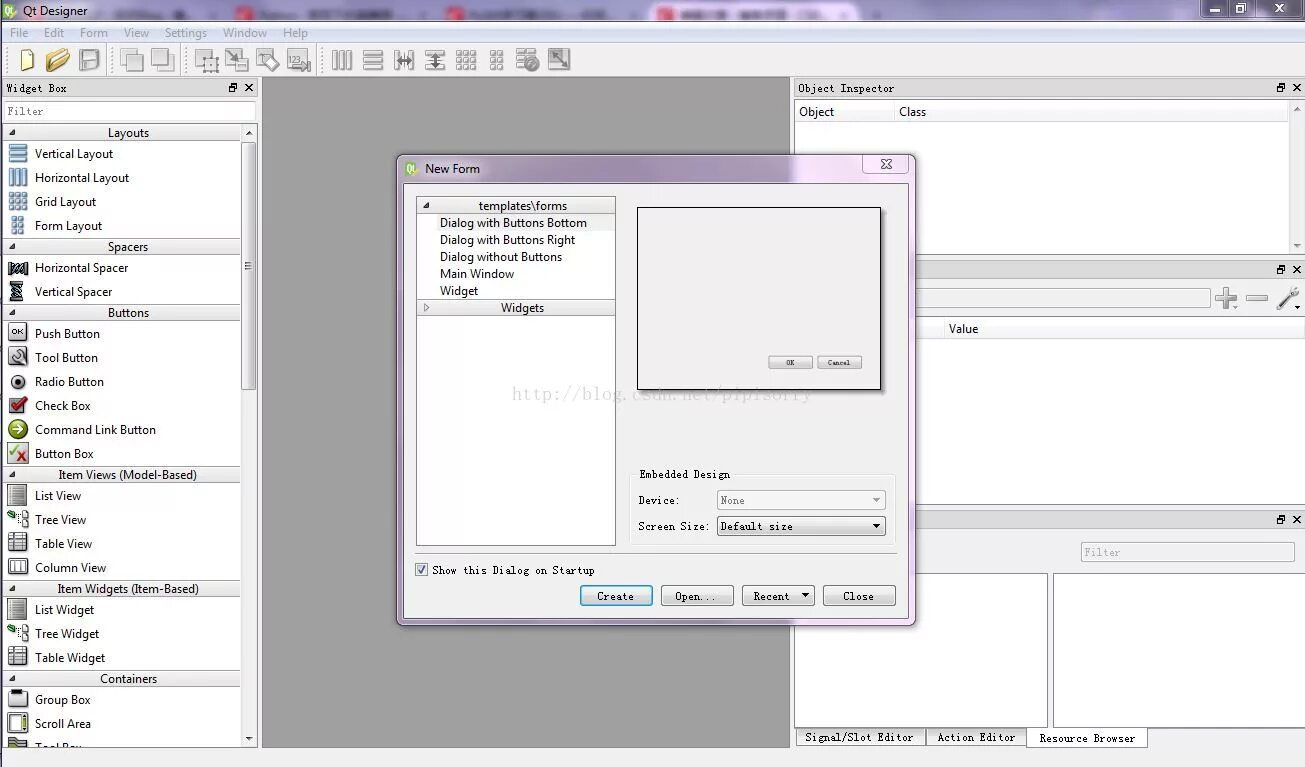
Task: Click the Open... button in New Form
Action: pos(697,596)
